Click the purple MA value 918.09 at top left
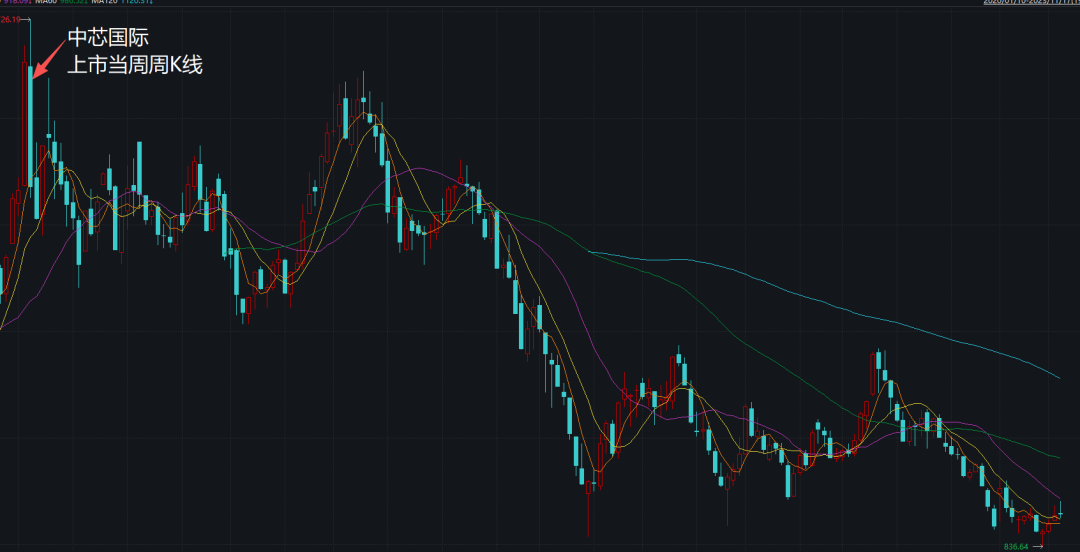The width and height of the screenshot is (1080, 552). [x=15, y=2]
